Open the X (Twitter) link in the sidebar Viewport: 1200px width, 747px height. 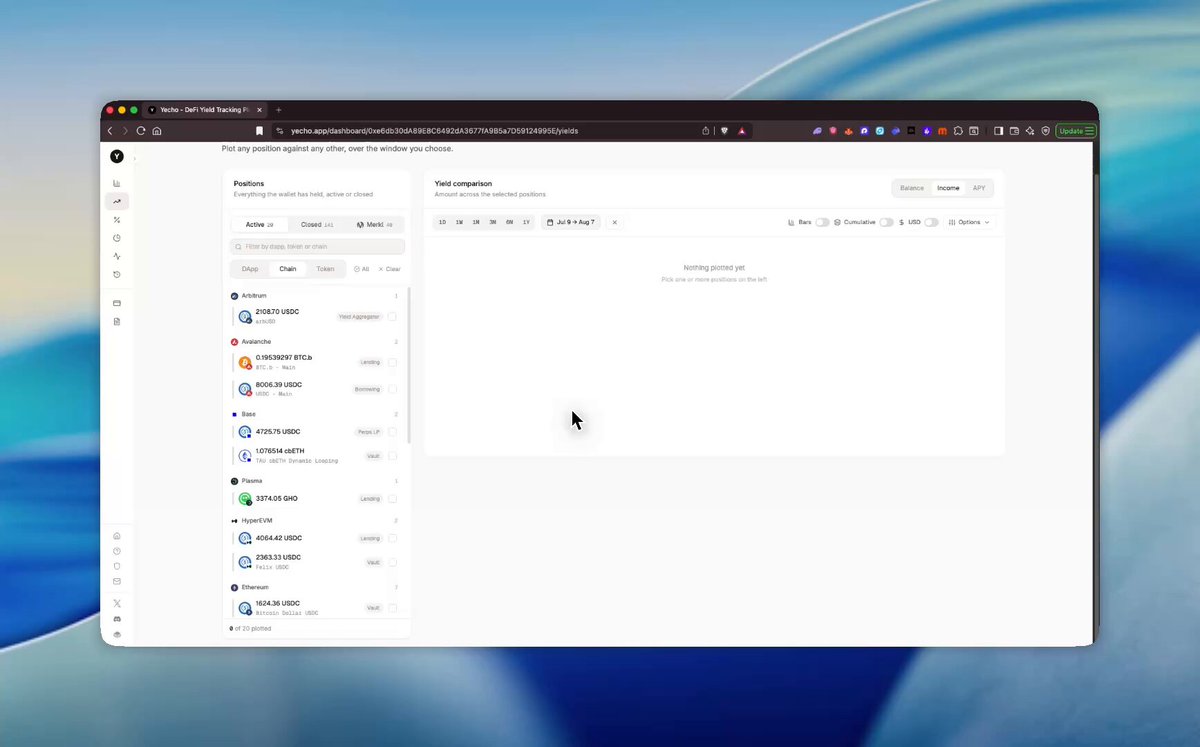coord(117,603)
